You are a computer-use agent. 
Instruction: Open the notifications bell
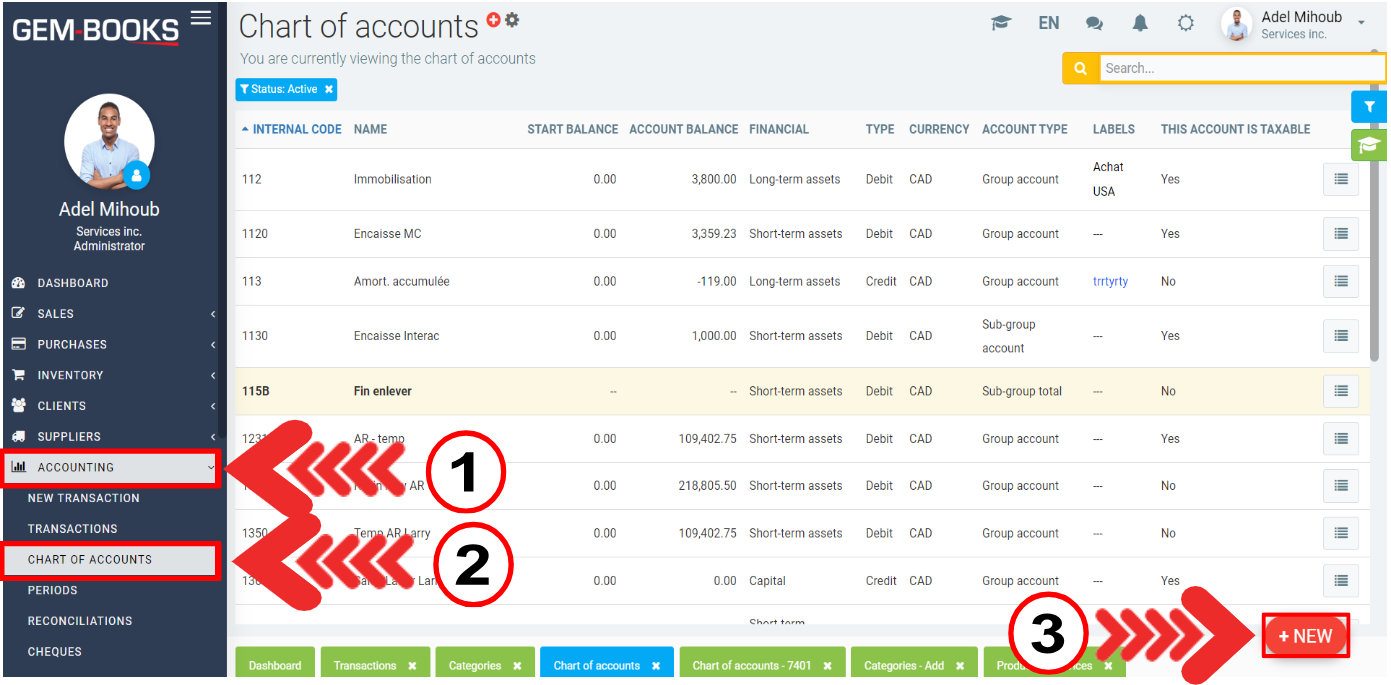1140,23
